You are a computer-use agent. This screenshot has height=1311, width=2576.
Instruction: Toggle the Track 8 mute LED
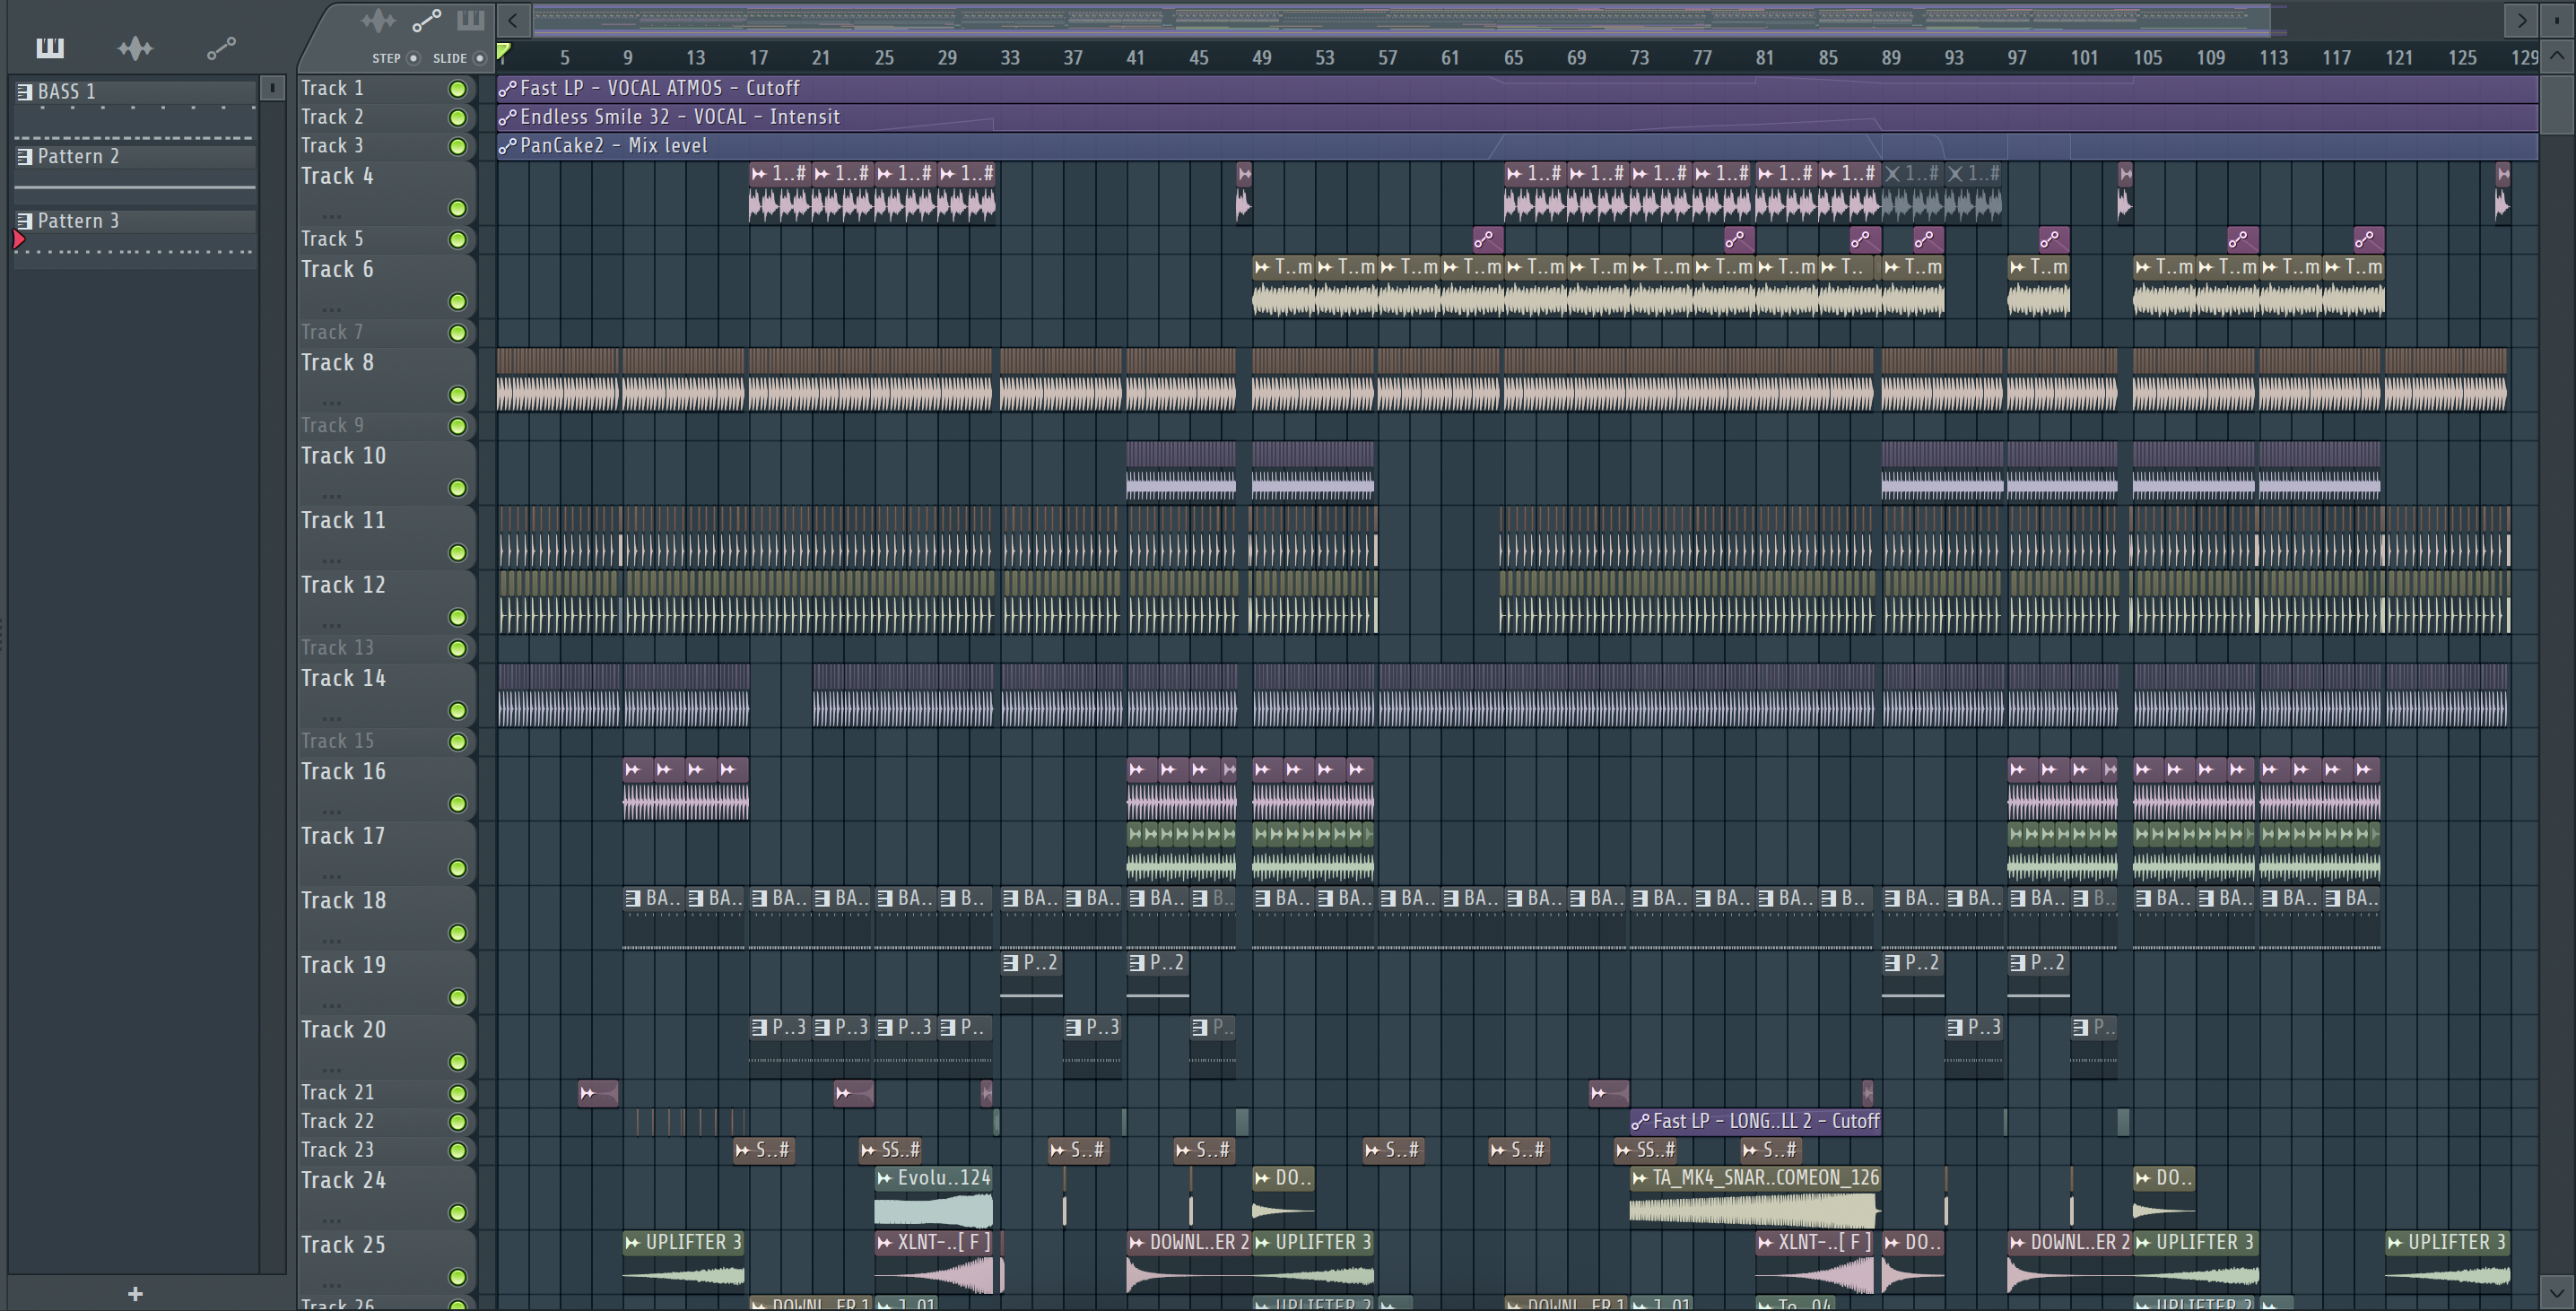457,395
